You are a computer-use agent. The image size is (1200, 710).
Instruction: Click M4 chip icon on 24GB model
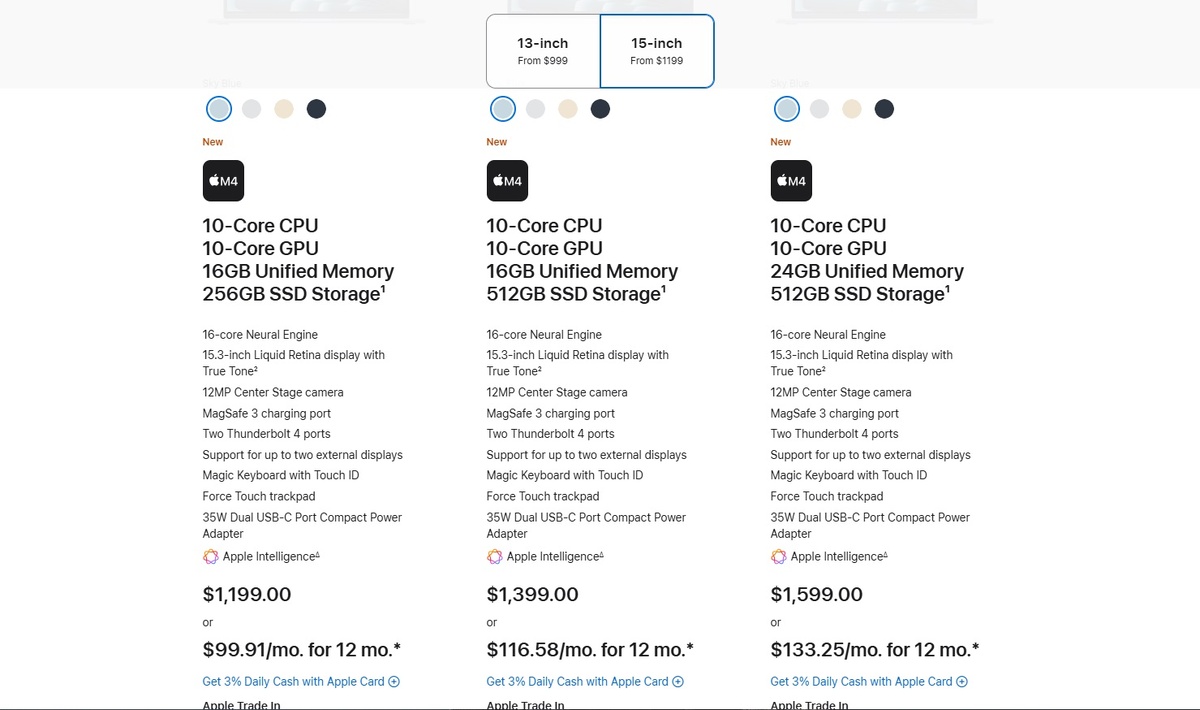click(791, 181)
